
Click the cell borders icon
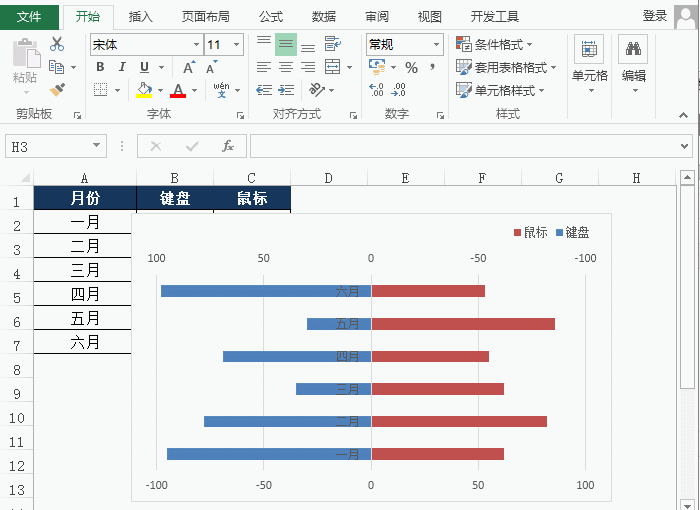(100, 90)
